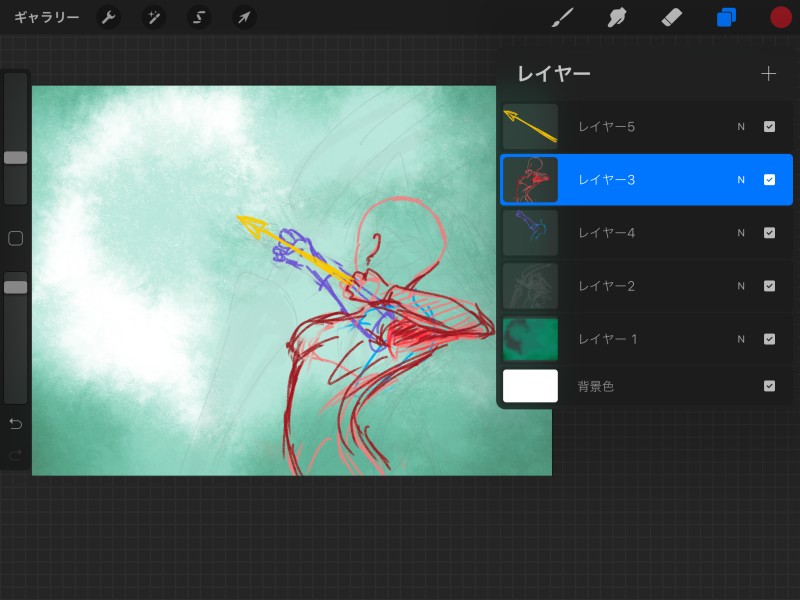This screenshot has height=600, width=800.
Task: Tap the sidebar modify square button
Action: click(15, 238)
